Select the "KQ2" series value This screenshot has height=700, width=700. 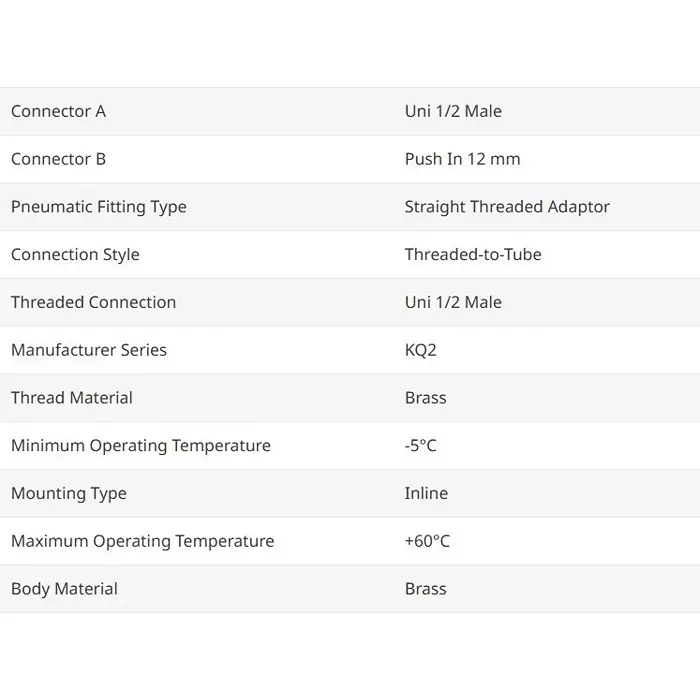pyautogui.click(x=421, y=350)
